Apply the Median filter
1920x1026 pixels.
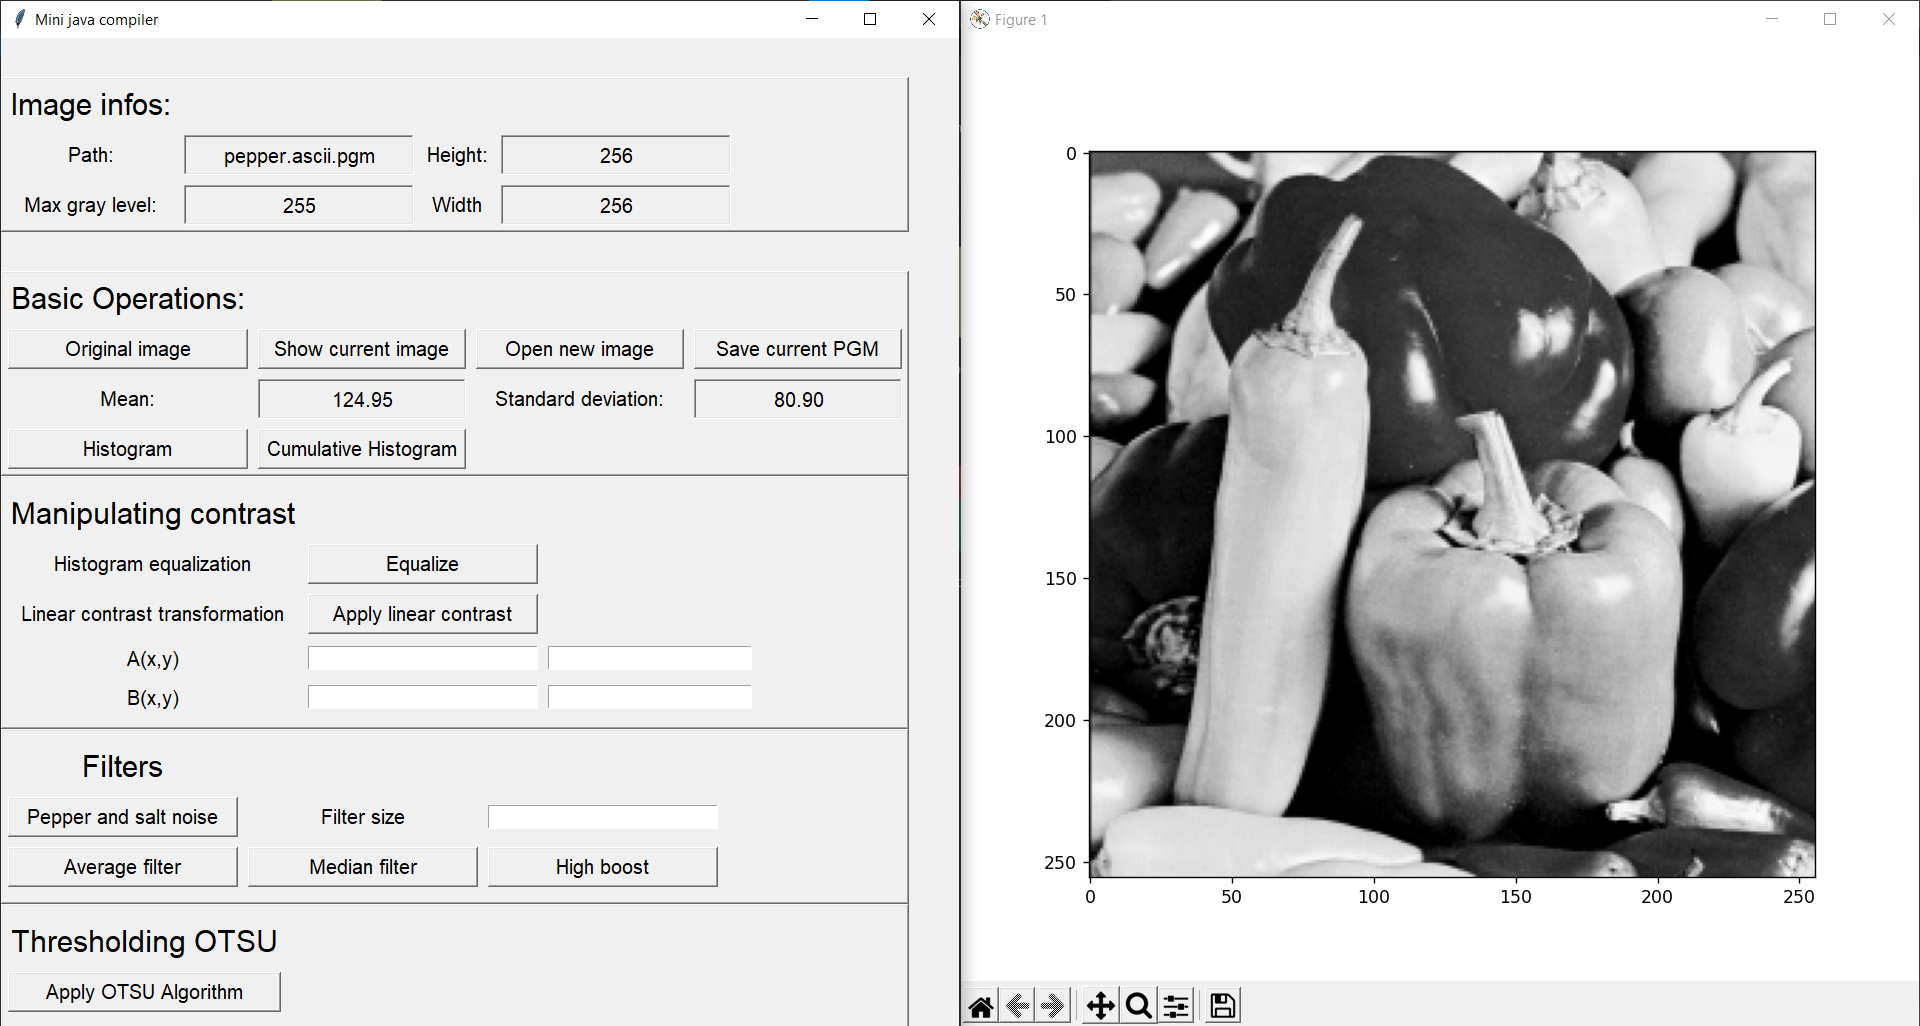tap(362, 866)
